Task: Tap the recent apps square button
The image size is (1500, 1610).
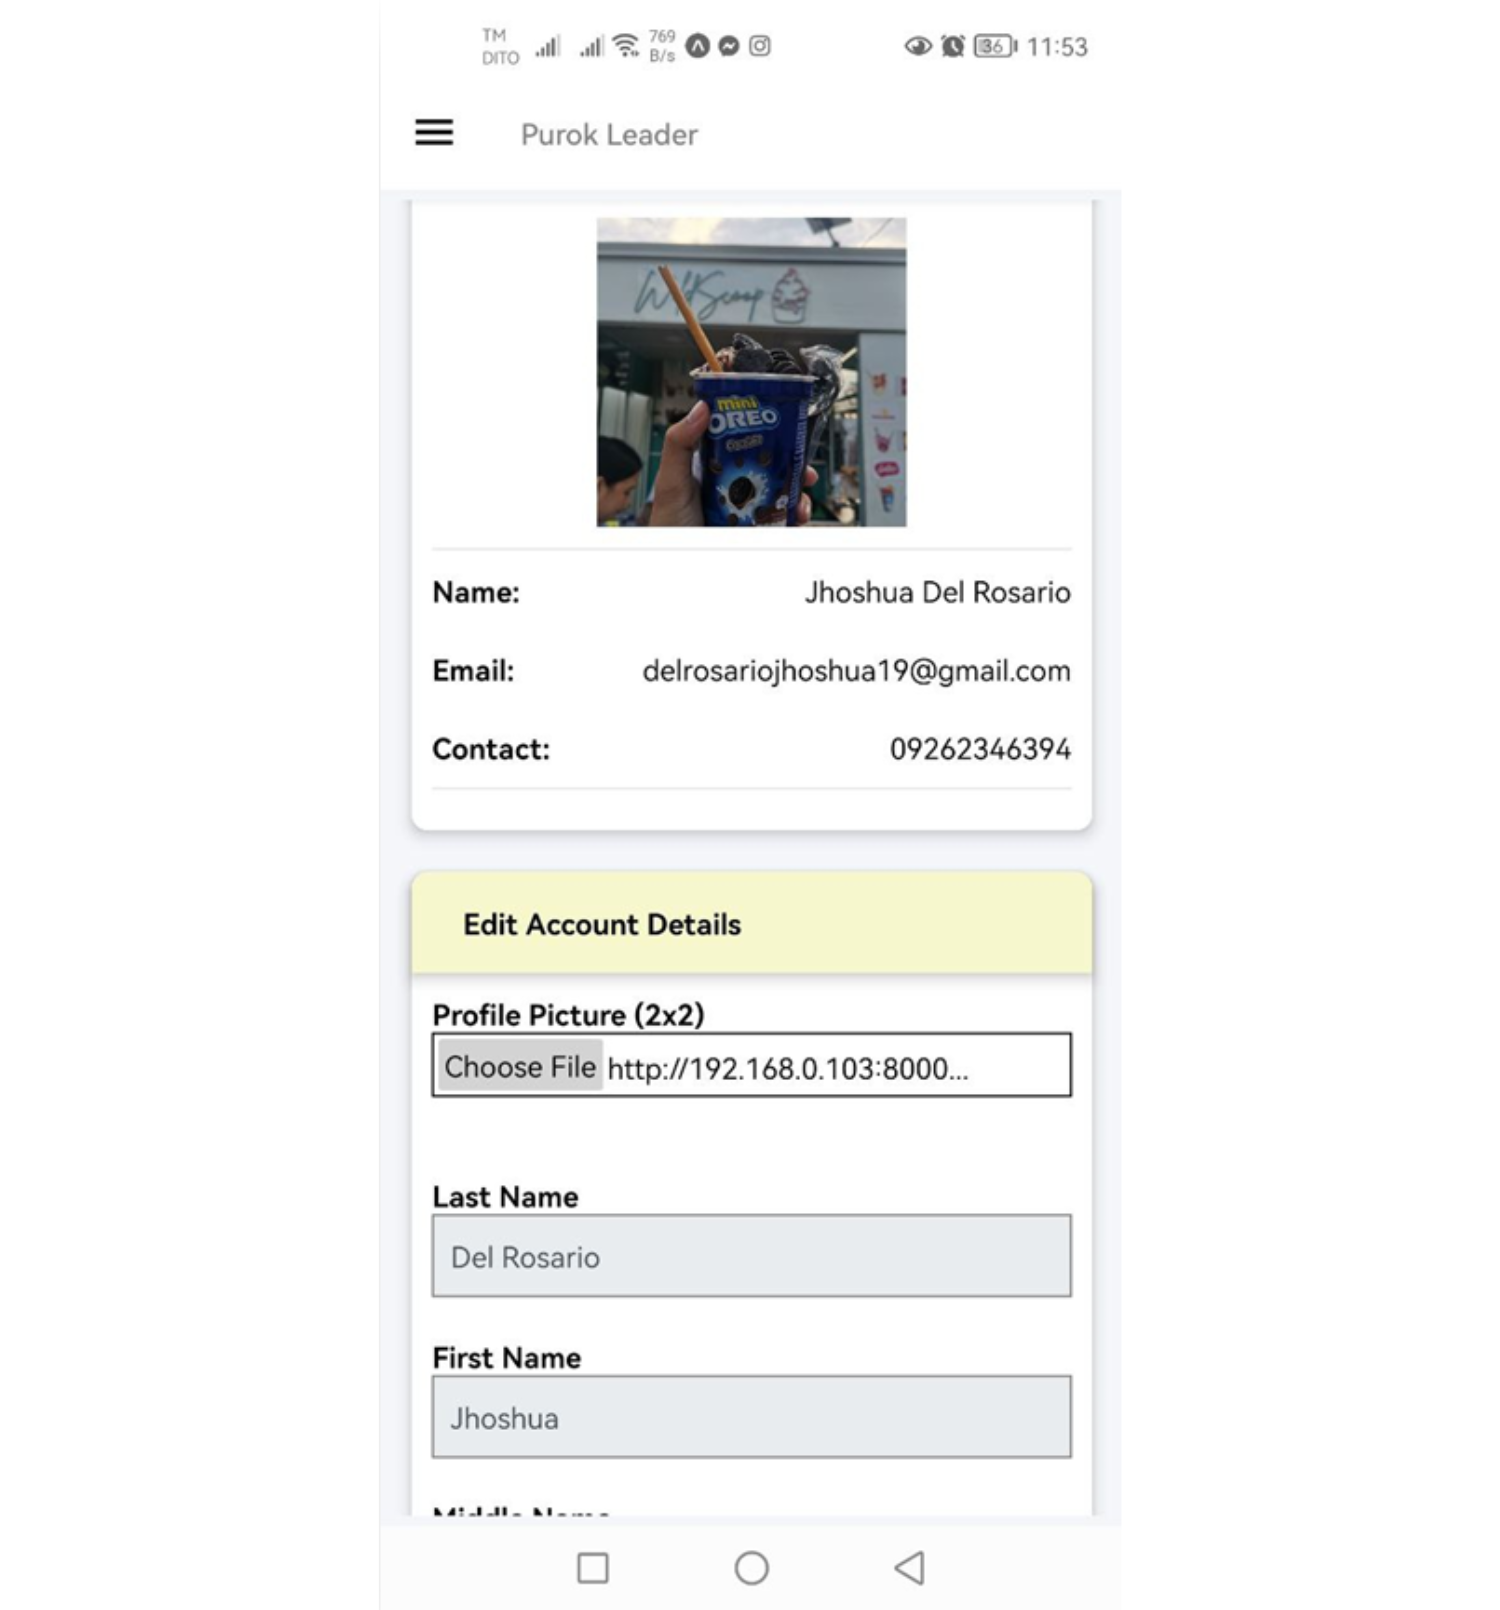Action: 593,1567
